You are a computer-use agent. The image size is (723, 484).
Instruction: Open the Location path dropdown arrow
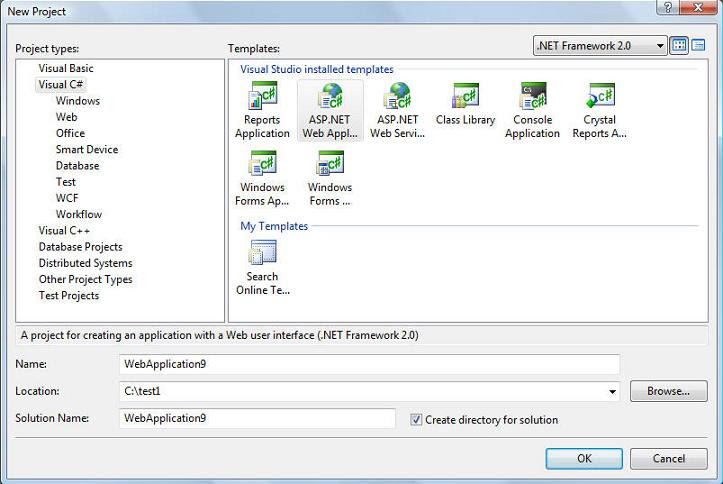pyautogui.click(x=612, y=391)
